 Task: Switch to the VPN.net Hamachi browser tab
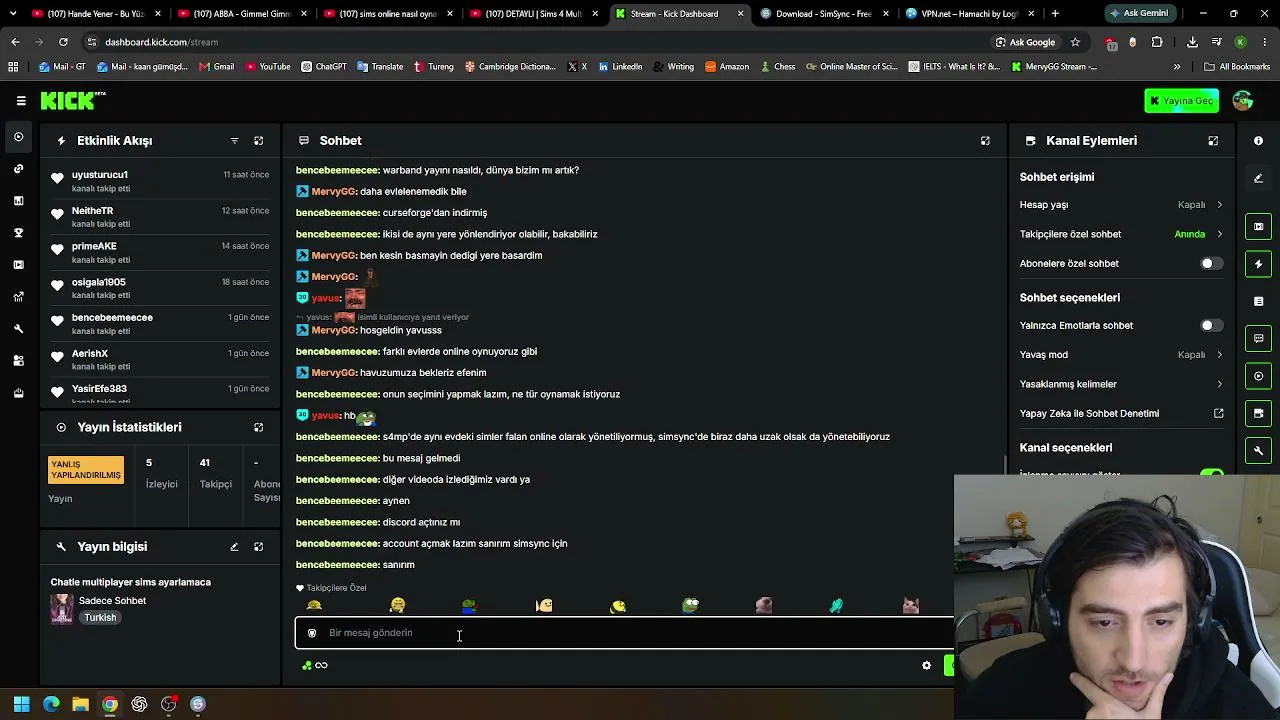[970, 14]
